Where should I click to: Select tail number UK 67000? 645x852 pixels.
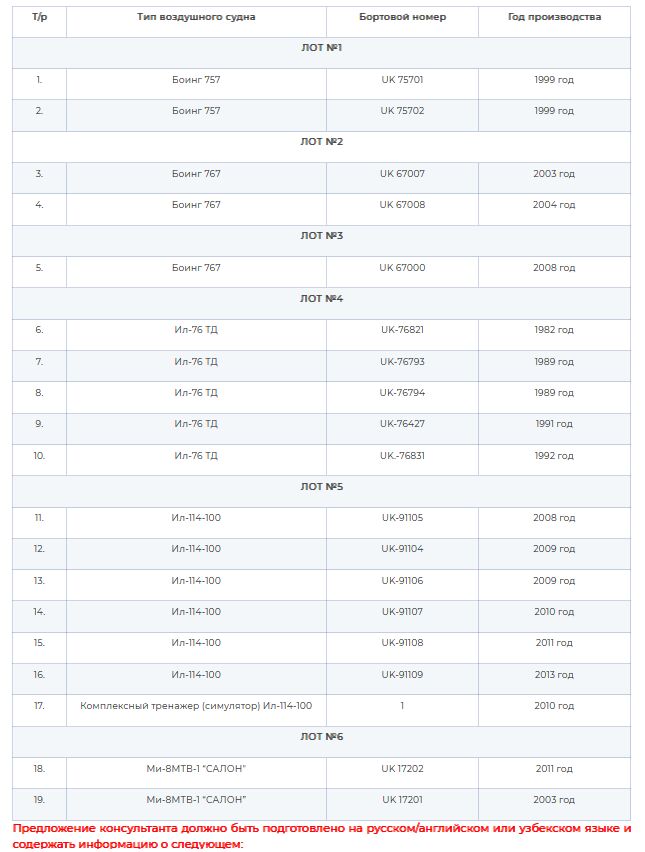(402, 268)
